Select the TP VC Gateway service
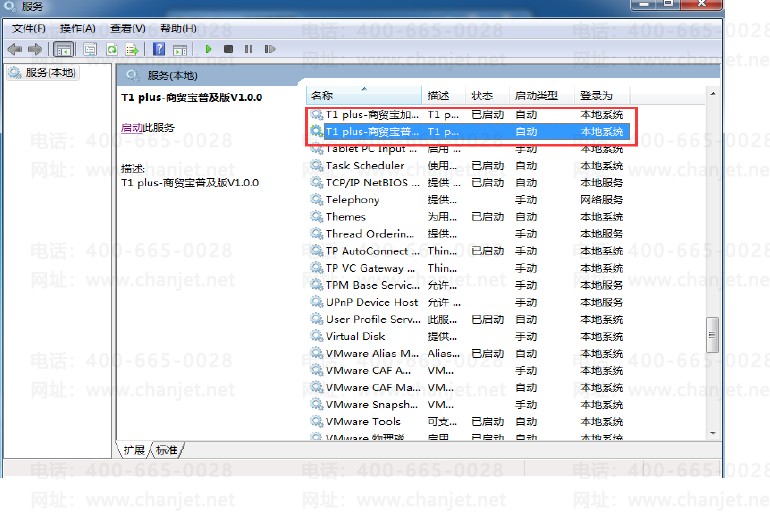 [469, 268]
